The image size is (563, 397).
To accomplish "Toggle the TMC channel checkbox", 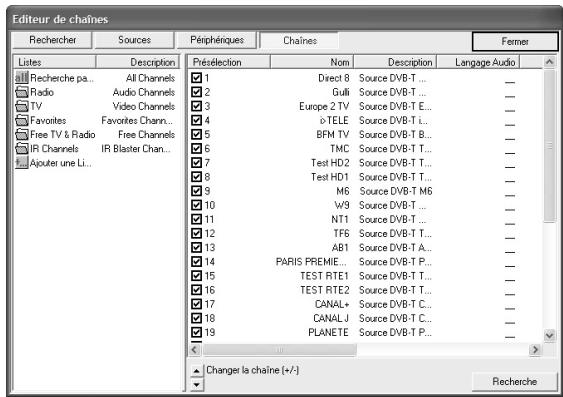I will tap(196, 149).
